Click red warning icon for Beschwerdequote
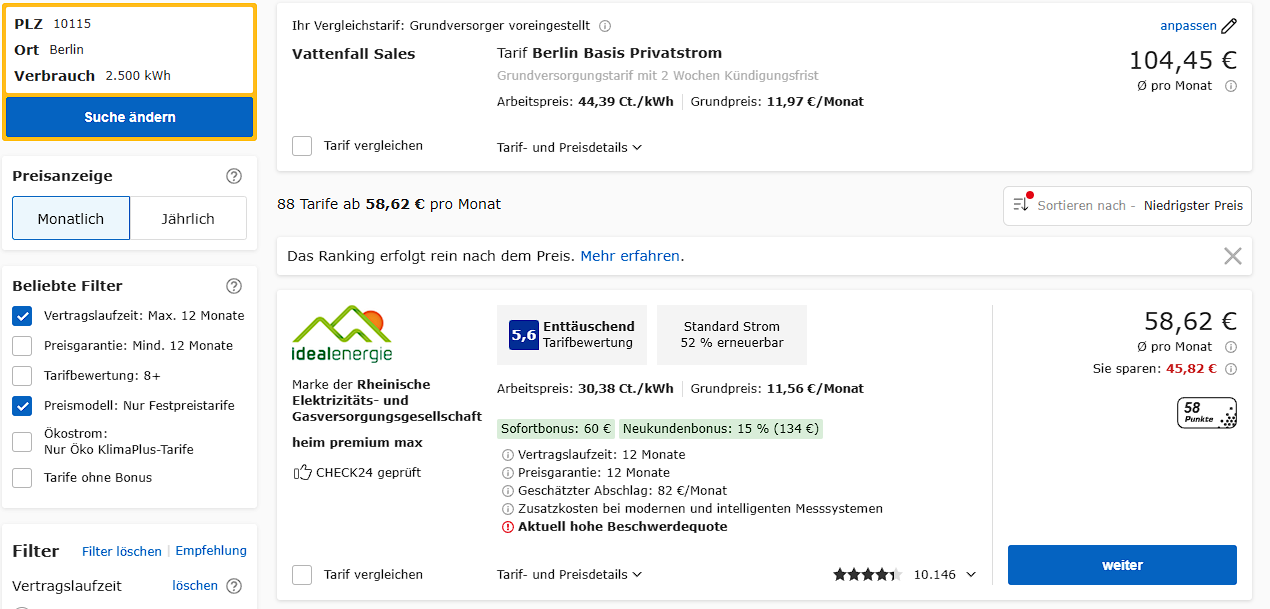The height and width of the screenshot is (609, 1270). pyautogui.click(x=508, y=527)
